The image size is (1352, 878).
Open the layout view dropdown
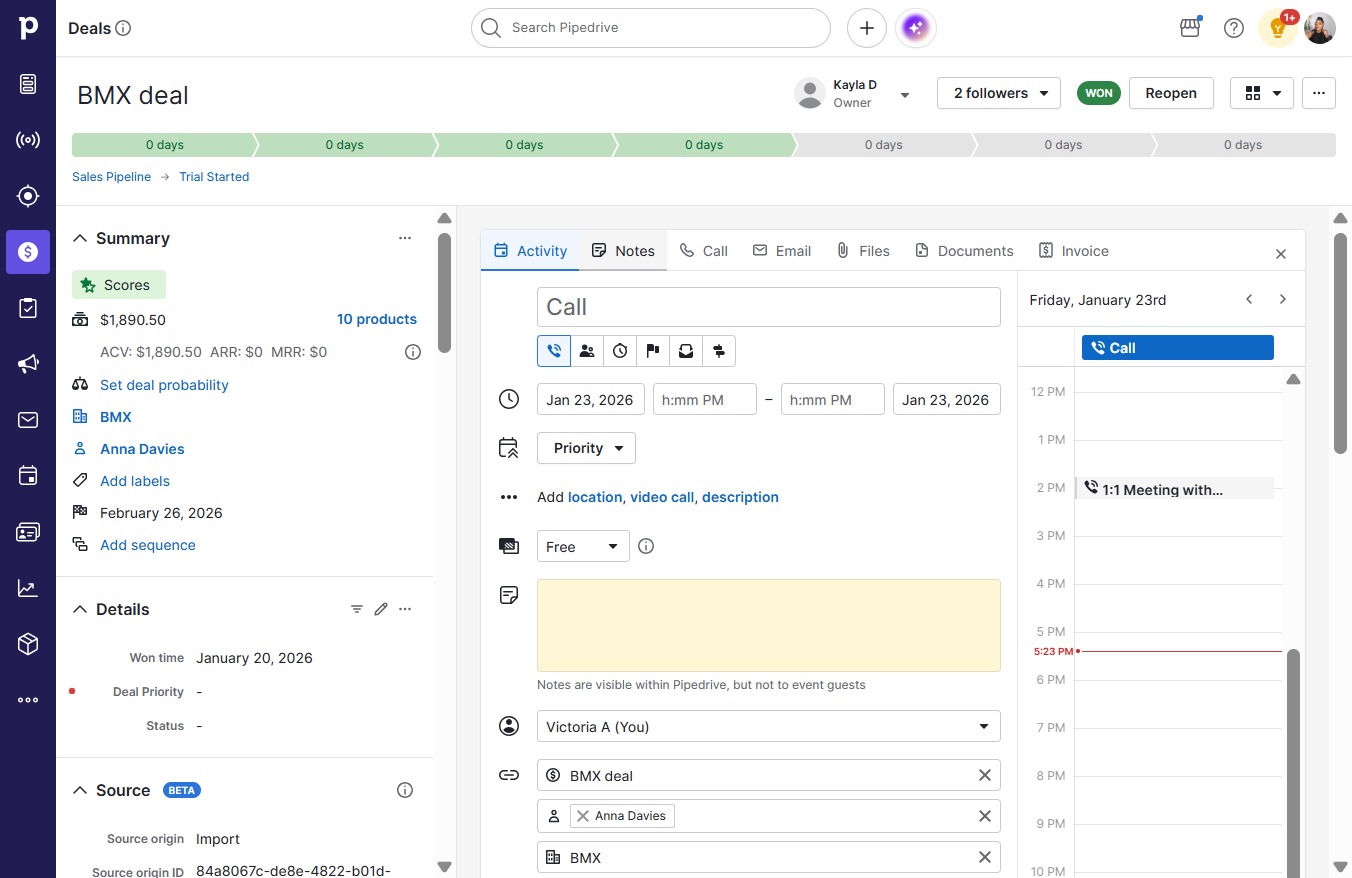[1262, 93]
